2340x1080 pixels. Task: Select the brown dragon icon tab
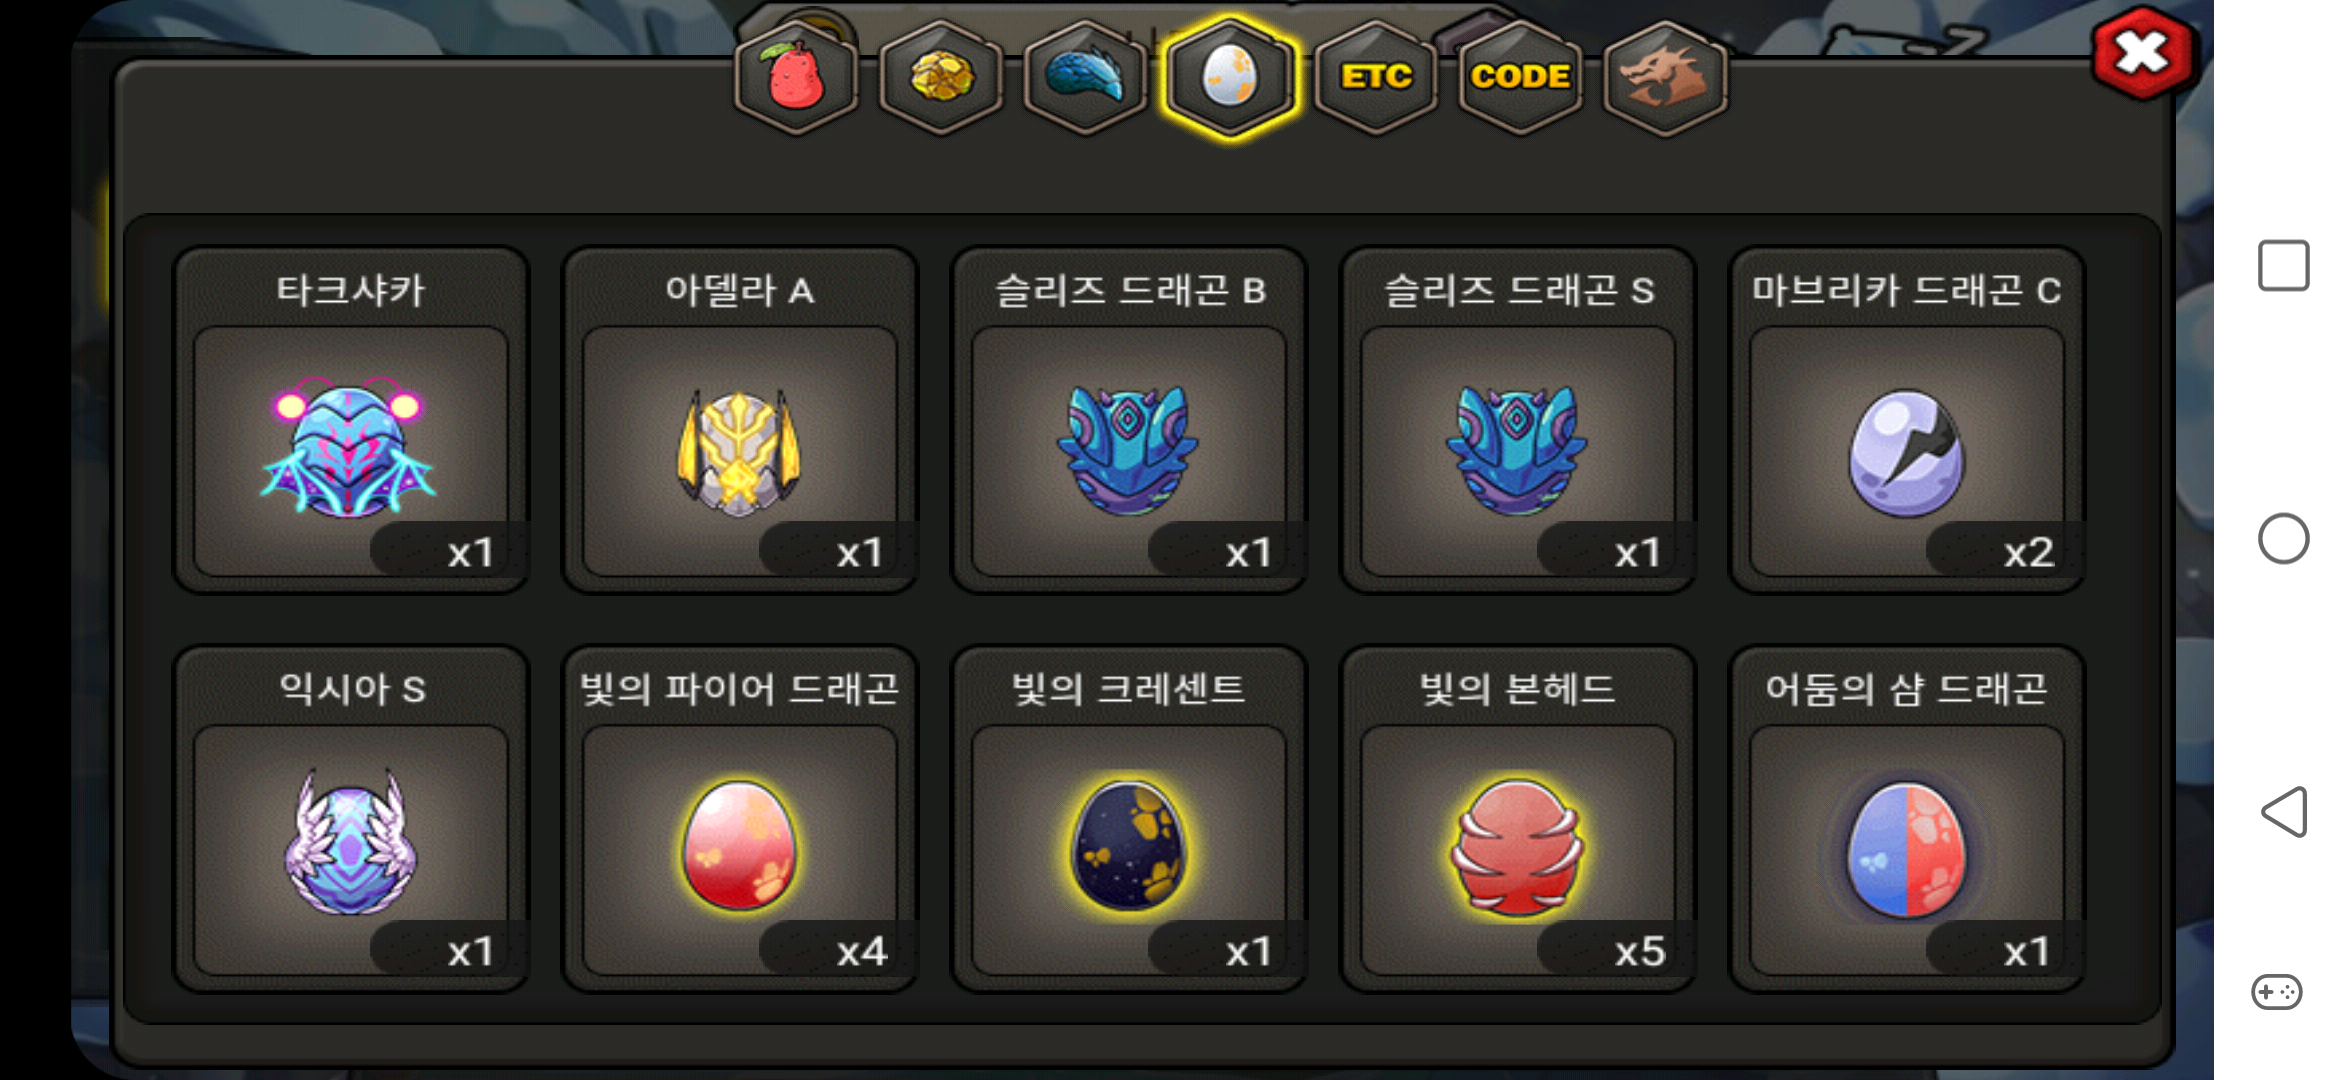click(1665, 77)
